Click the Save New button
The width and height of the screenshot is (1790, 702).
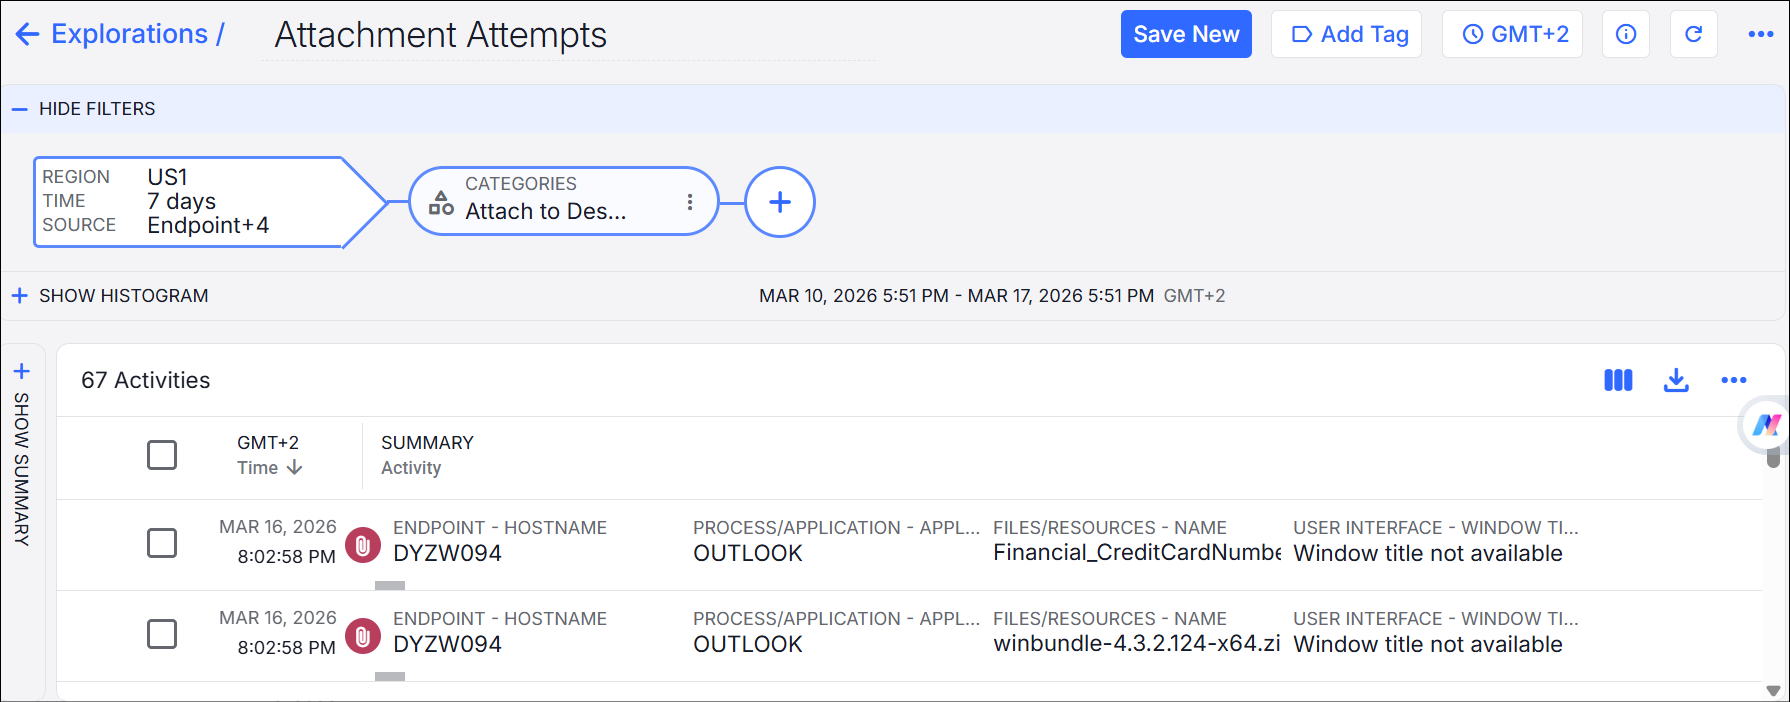tap(1186, 34)
